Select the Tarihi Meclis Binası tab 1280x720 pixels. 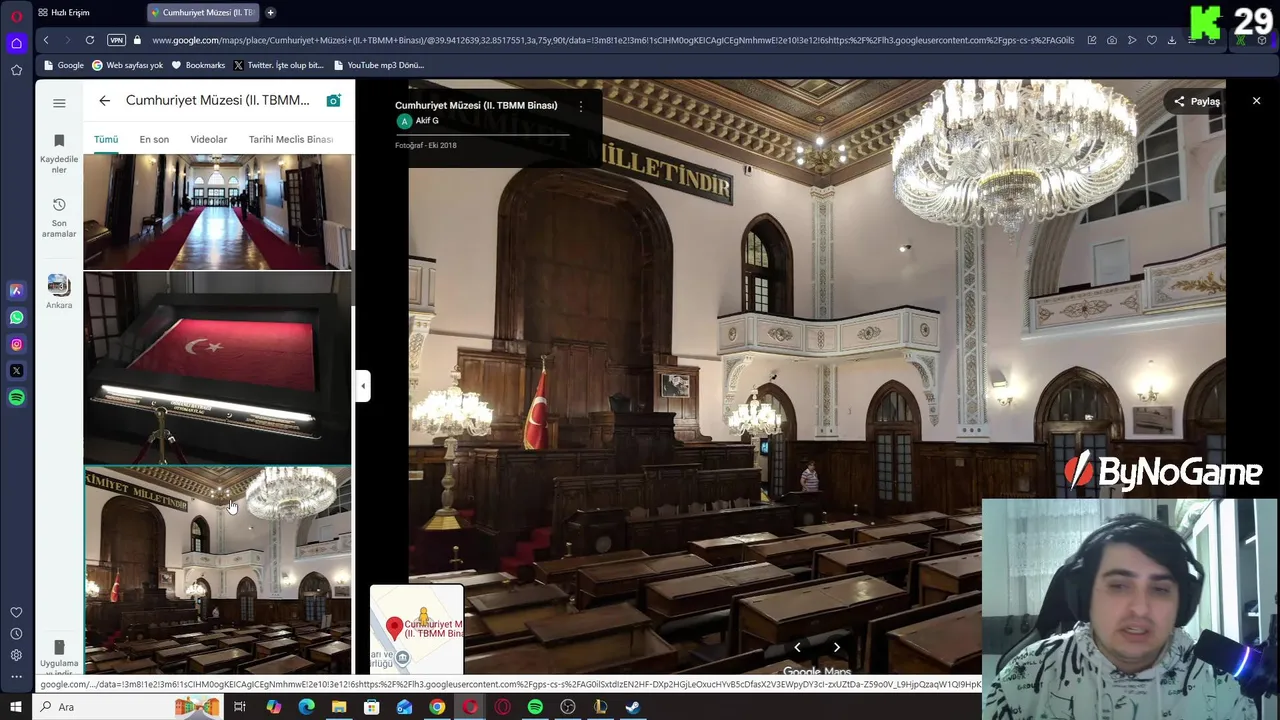291,139
